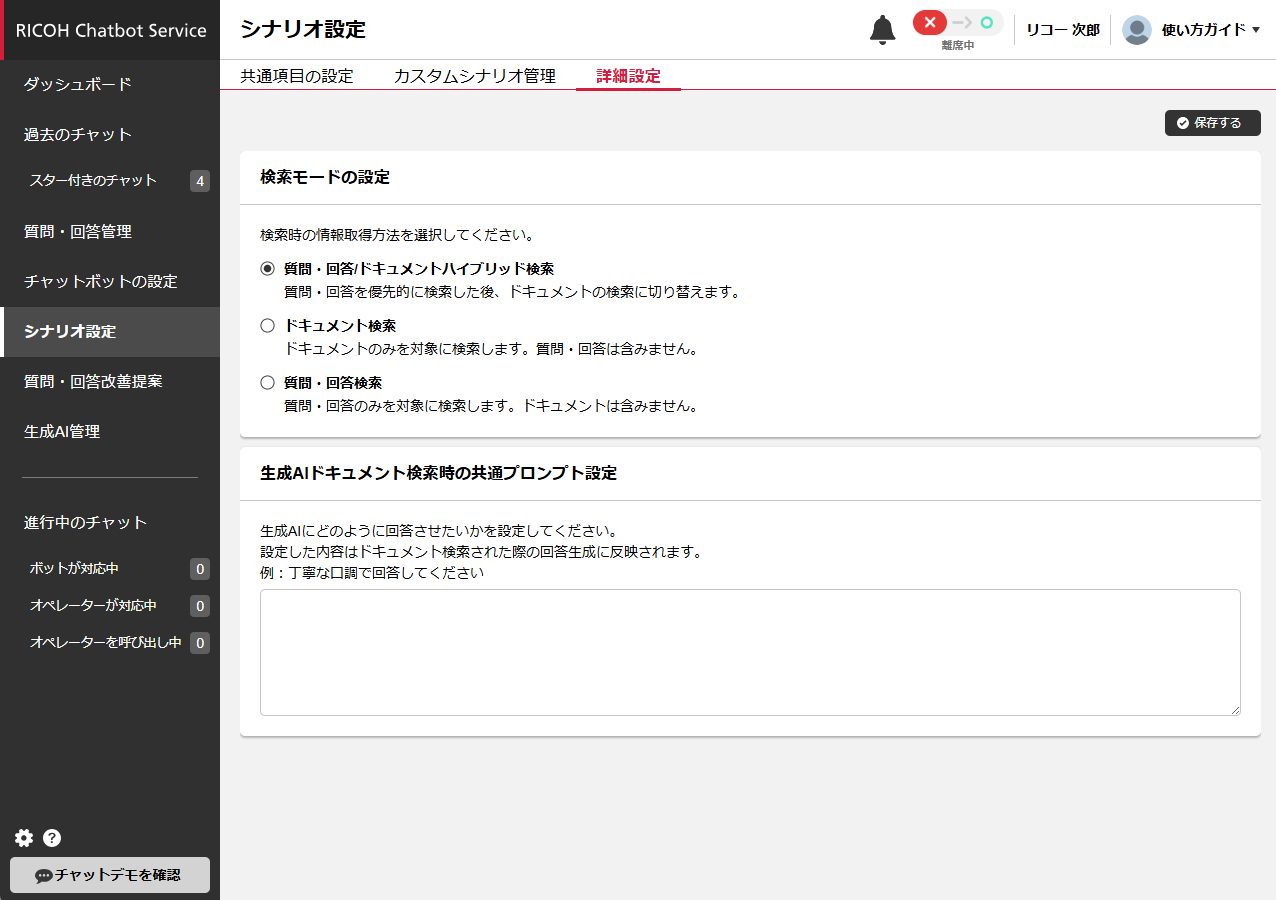Click the operator-handling chat count badge

tap(200, 606)
